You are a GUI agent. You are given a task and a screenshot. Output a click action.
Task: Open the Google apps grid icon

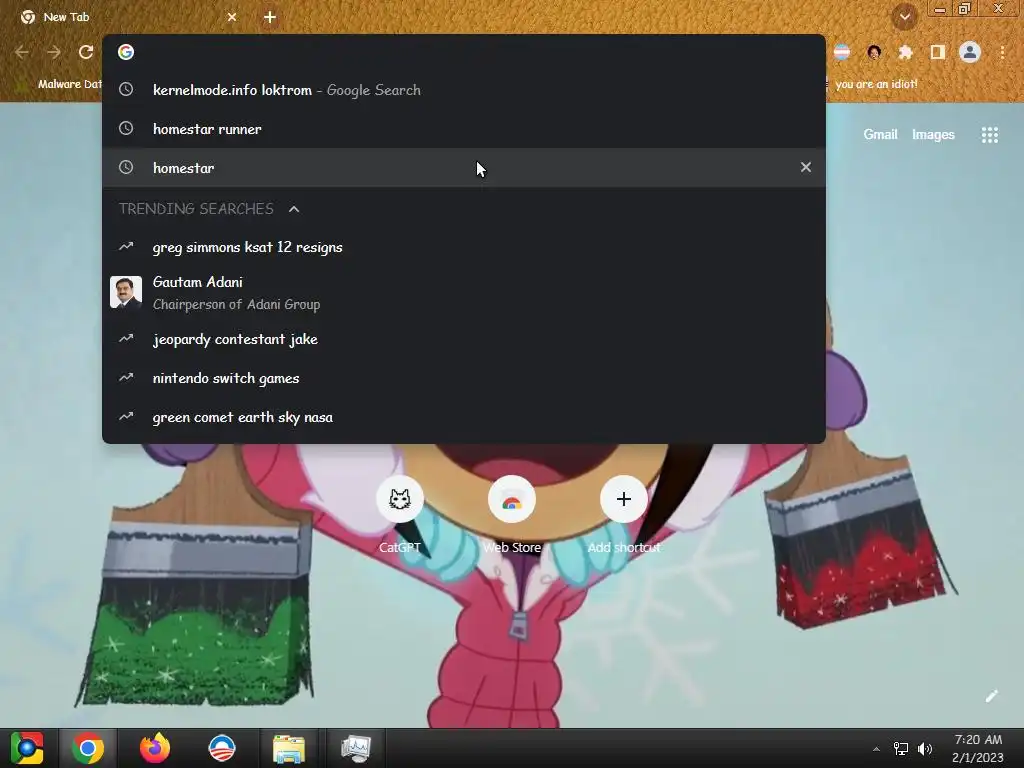pyautogui.click(x=989, y=135)
